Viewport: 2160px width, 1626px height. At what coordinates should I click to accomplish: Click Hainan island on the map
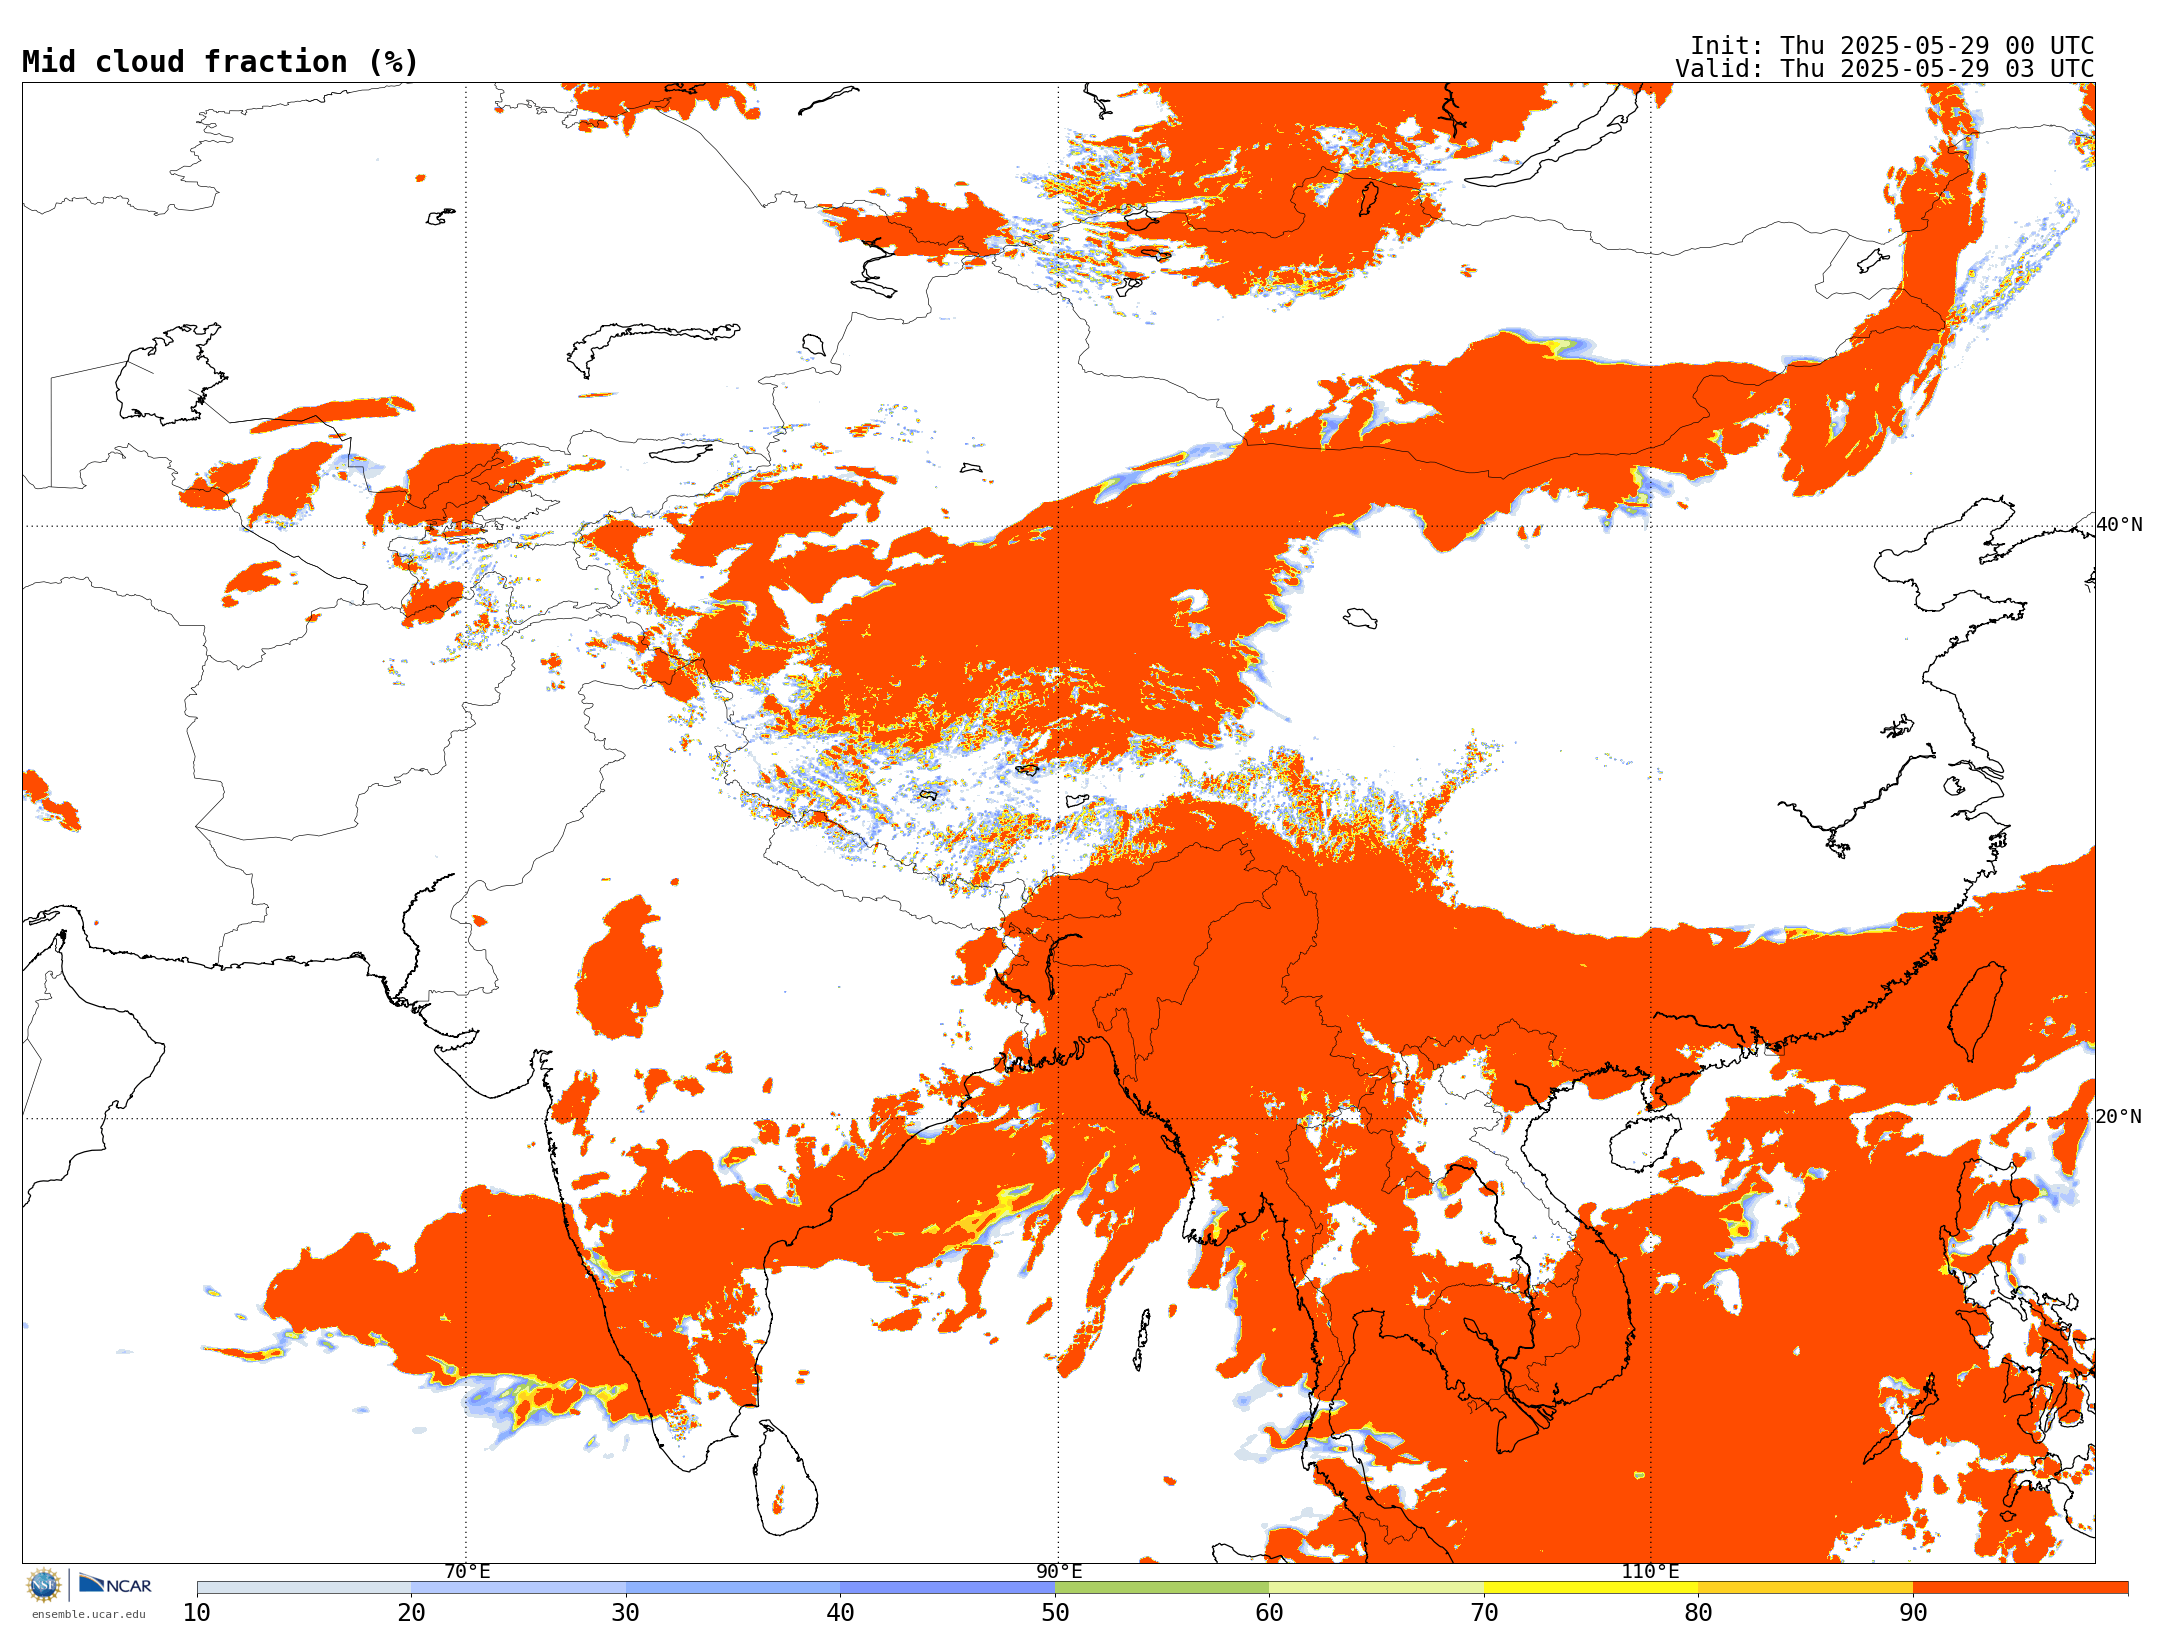pyautogui.click(x=1643, y=1143)
